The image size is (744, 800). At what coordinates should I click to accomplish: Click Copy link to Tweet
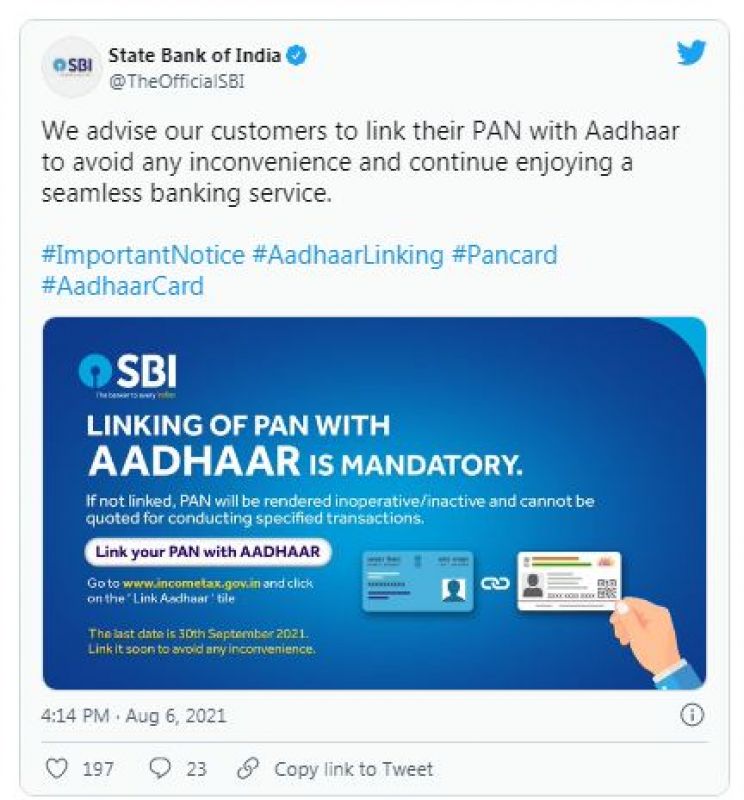(x=353, y=768)
